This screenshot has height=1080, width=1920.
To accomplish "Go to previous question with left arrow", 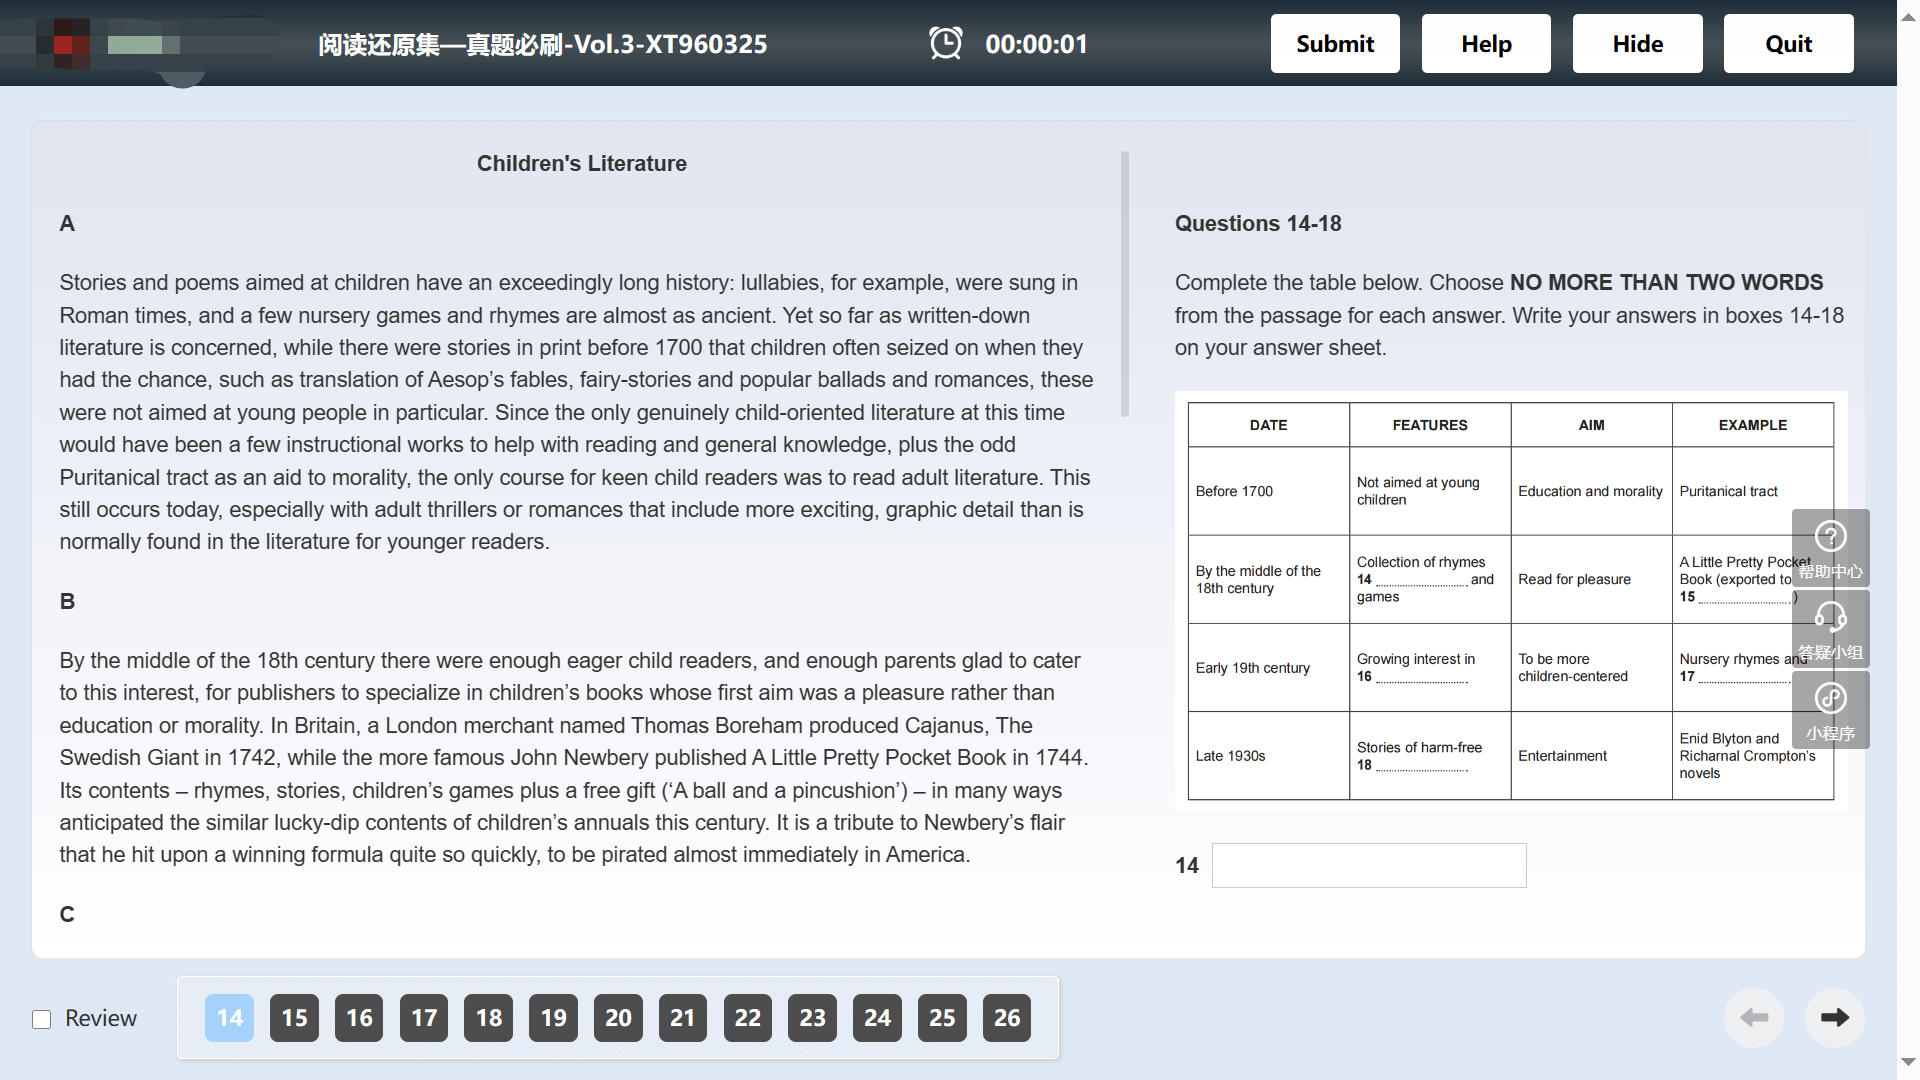I will (1754, 1018).
